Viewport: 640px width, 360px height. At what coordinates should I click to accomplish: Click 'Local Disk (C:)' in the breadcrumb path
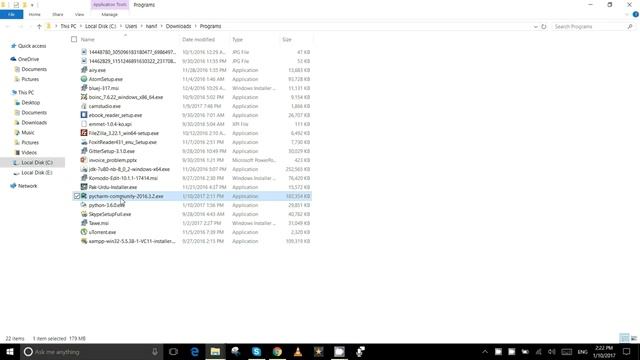pyautogui.click(x=100, y=26)
